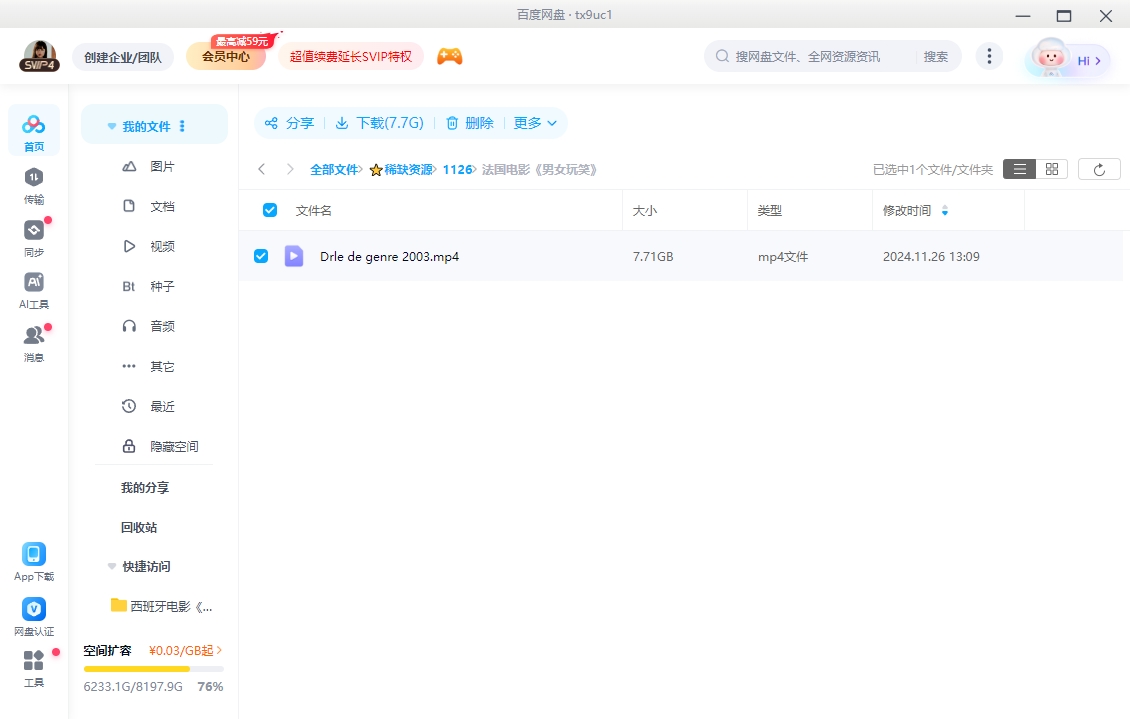Open the 同步 sync panel icon

(x=34, y=231)
